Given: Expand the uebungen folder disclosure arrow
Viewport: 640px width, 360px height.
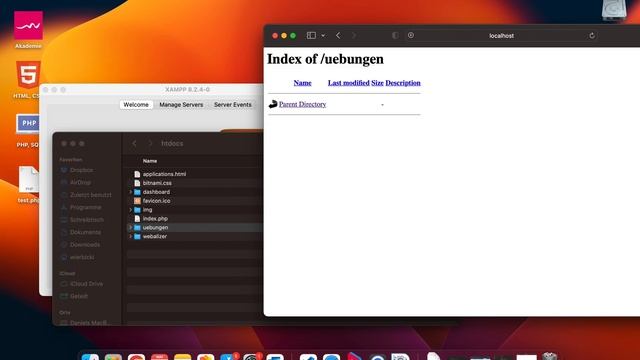Looking at the screenshot, I should (131, 227).
